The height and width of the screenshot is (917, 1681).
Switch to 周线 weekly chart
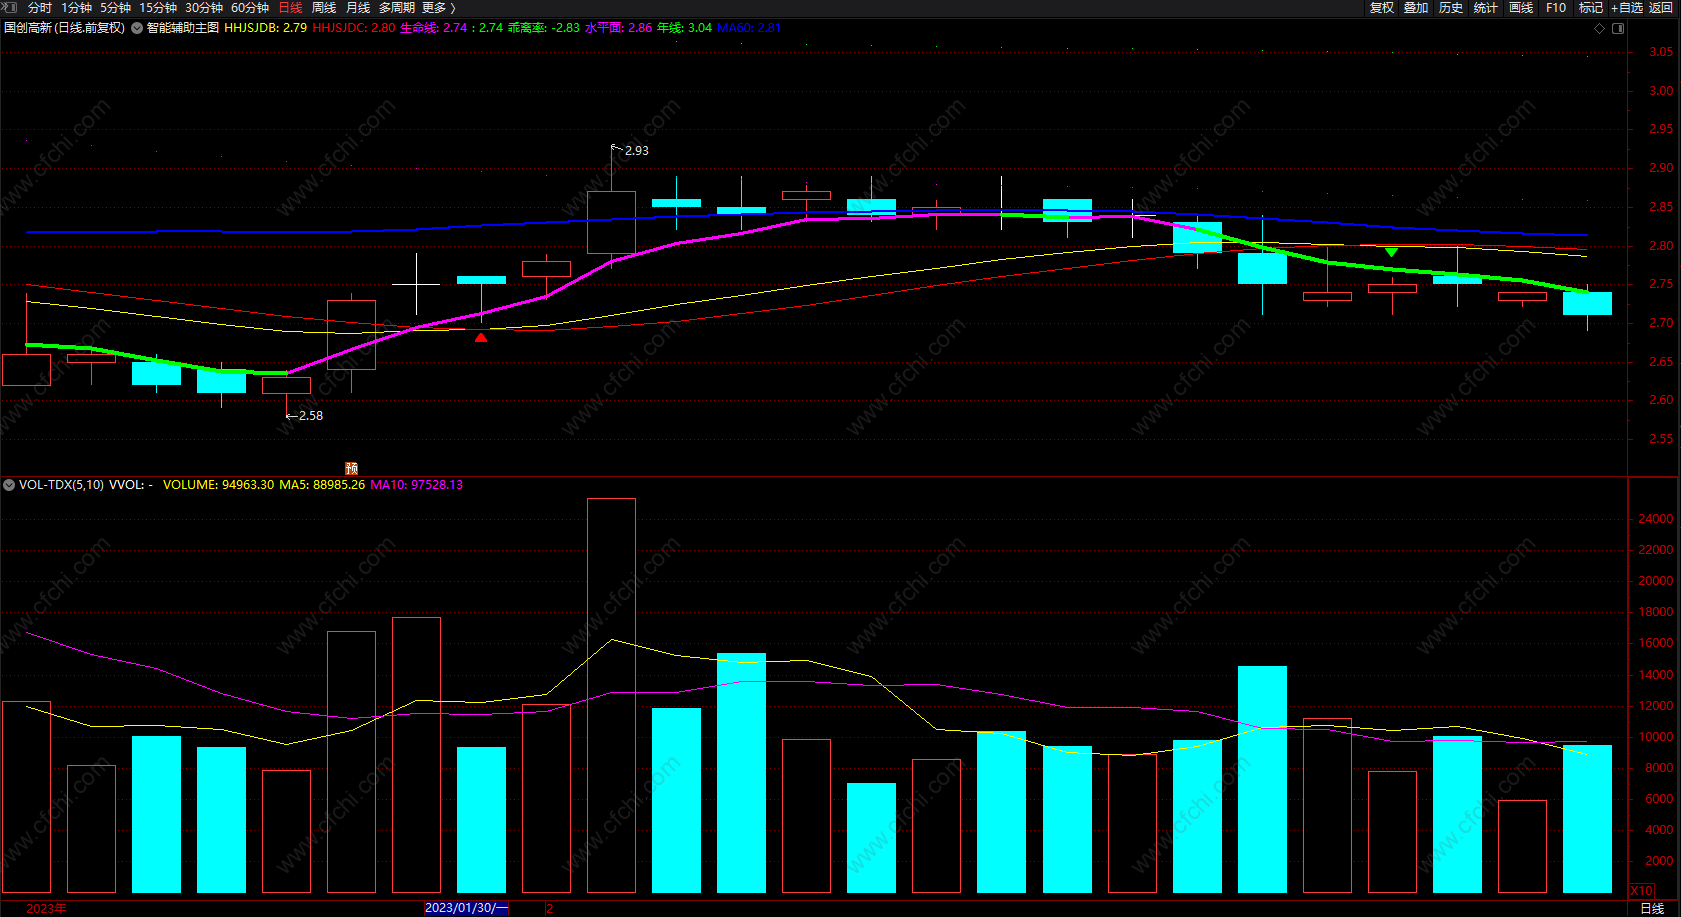coord(324,8)
